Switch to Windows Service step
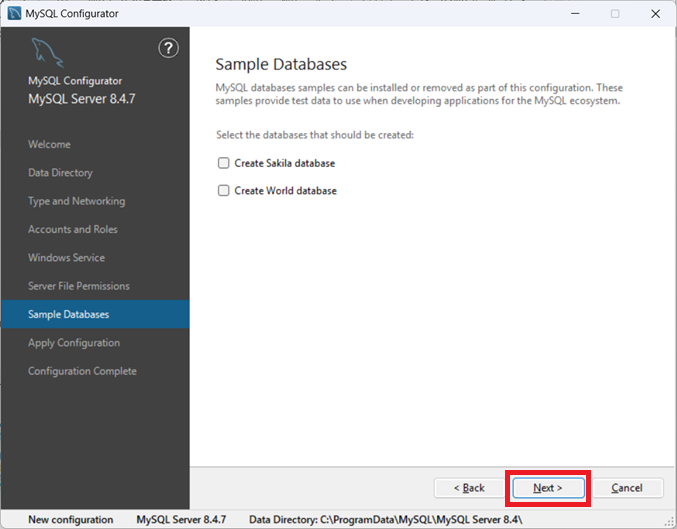 [x=64, y=258]
